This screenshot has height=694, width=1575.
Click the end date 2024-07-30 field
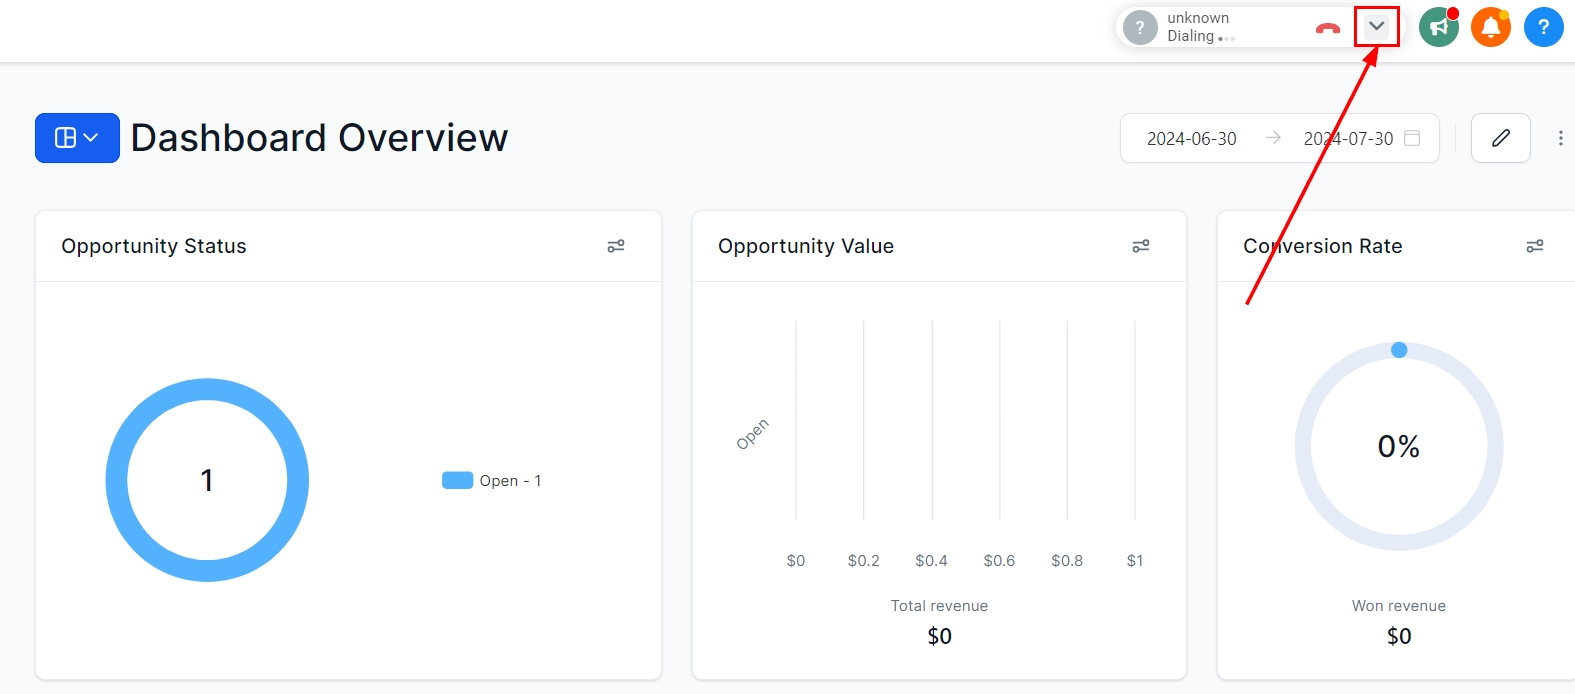point(1347,139)
